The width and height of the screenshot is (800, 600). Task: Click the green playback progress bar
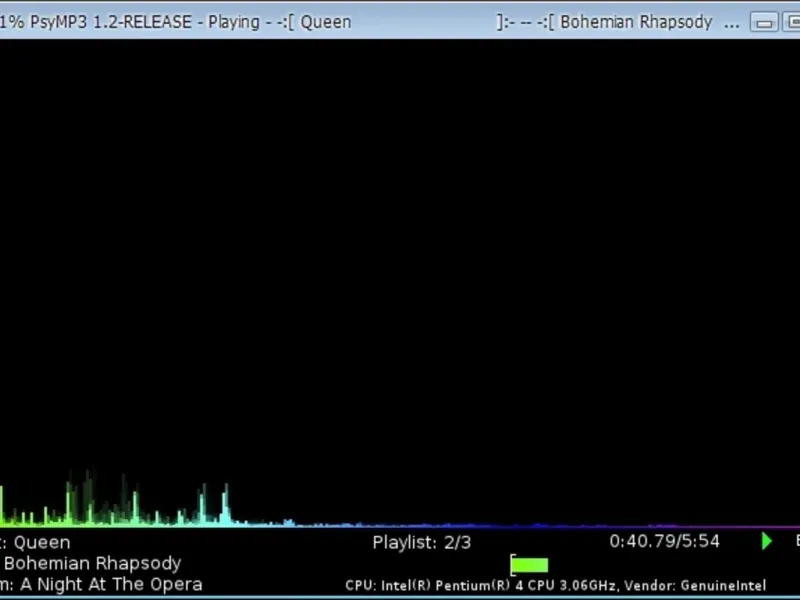click(529, 565)
